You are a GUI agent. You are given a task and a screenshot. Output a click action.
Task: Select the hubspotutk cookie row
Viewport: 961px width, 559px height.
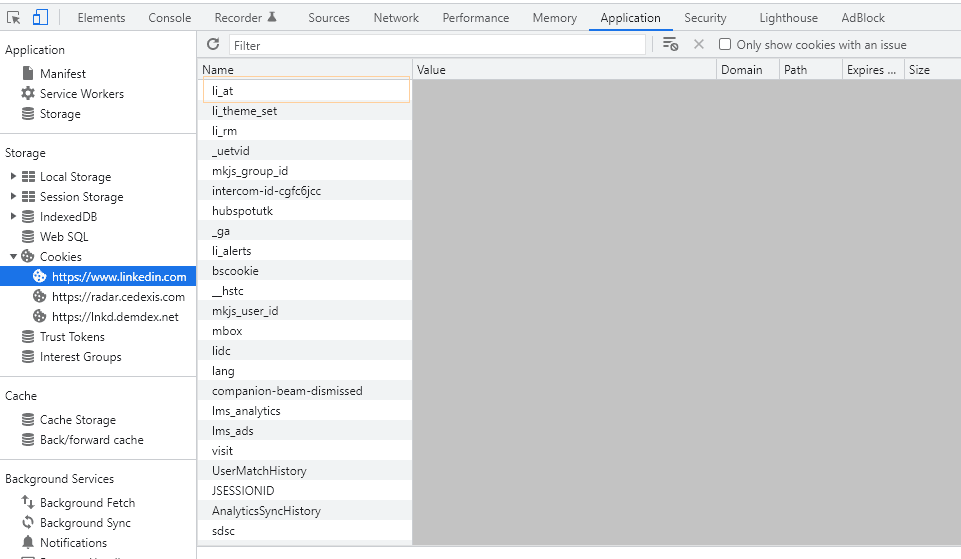click(x=305, y=210)
